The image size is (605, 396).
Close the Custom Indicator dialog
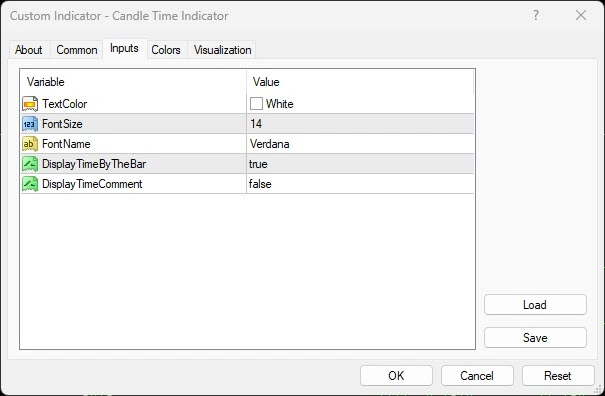[581, 15]
